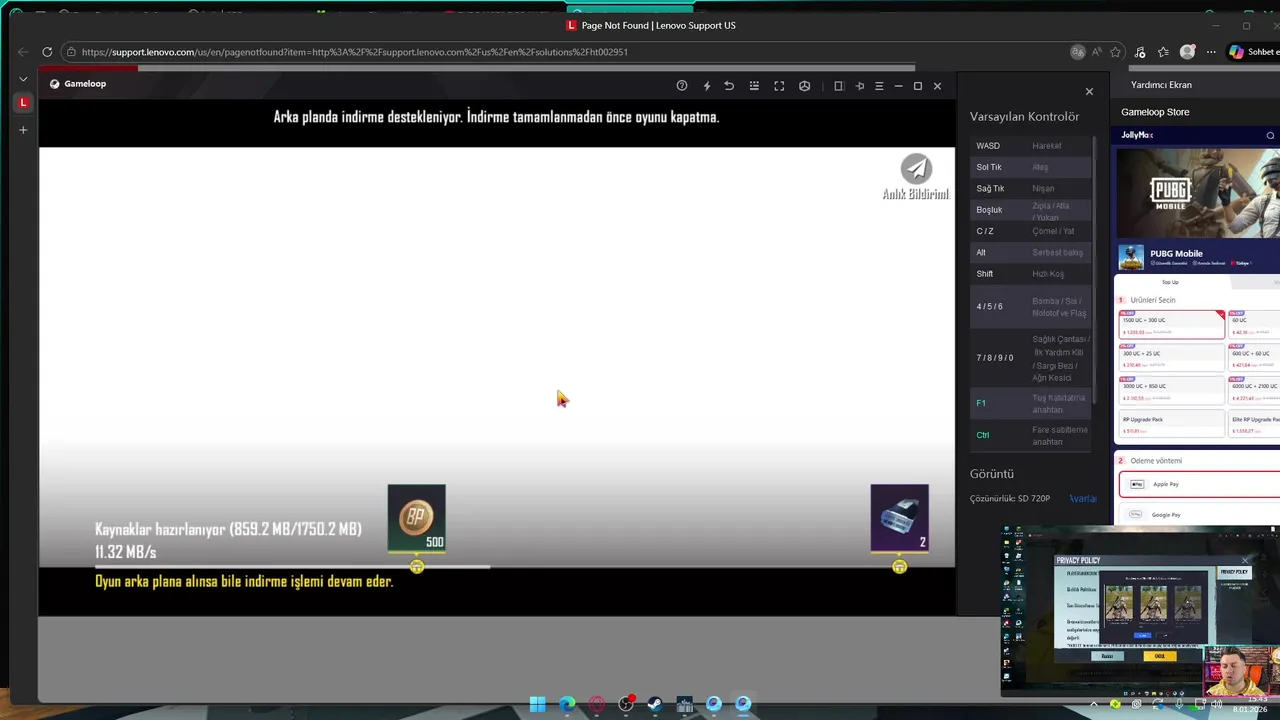Choose the 6000 UC + 2100 UC pack
The image size is (1280, 720).
(x=1254, y=391)
